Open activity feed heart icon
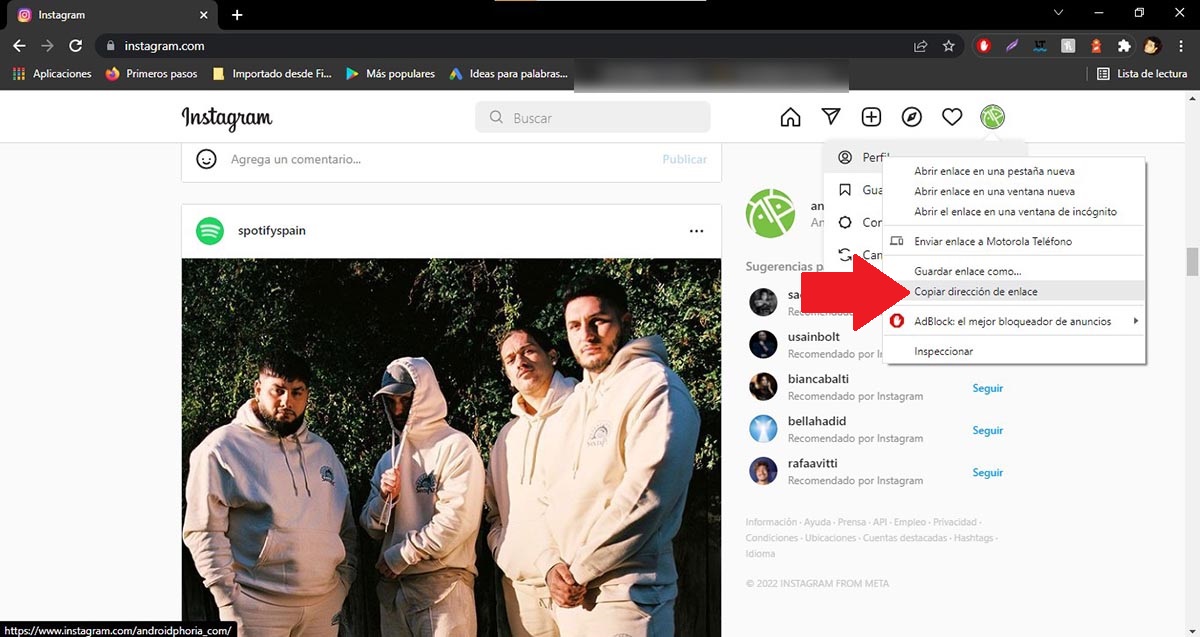Viewport: 1200px width, 637px height. click(x=952, y=118)
